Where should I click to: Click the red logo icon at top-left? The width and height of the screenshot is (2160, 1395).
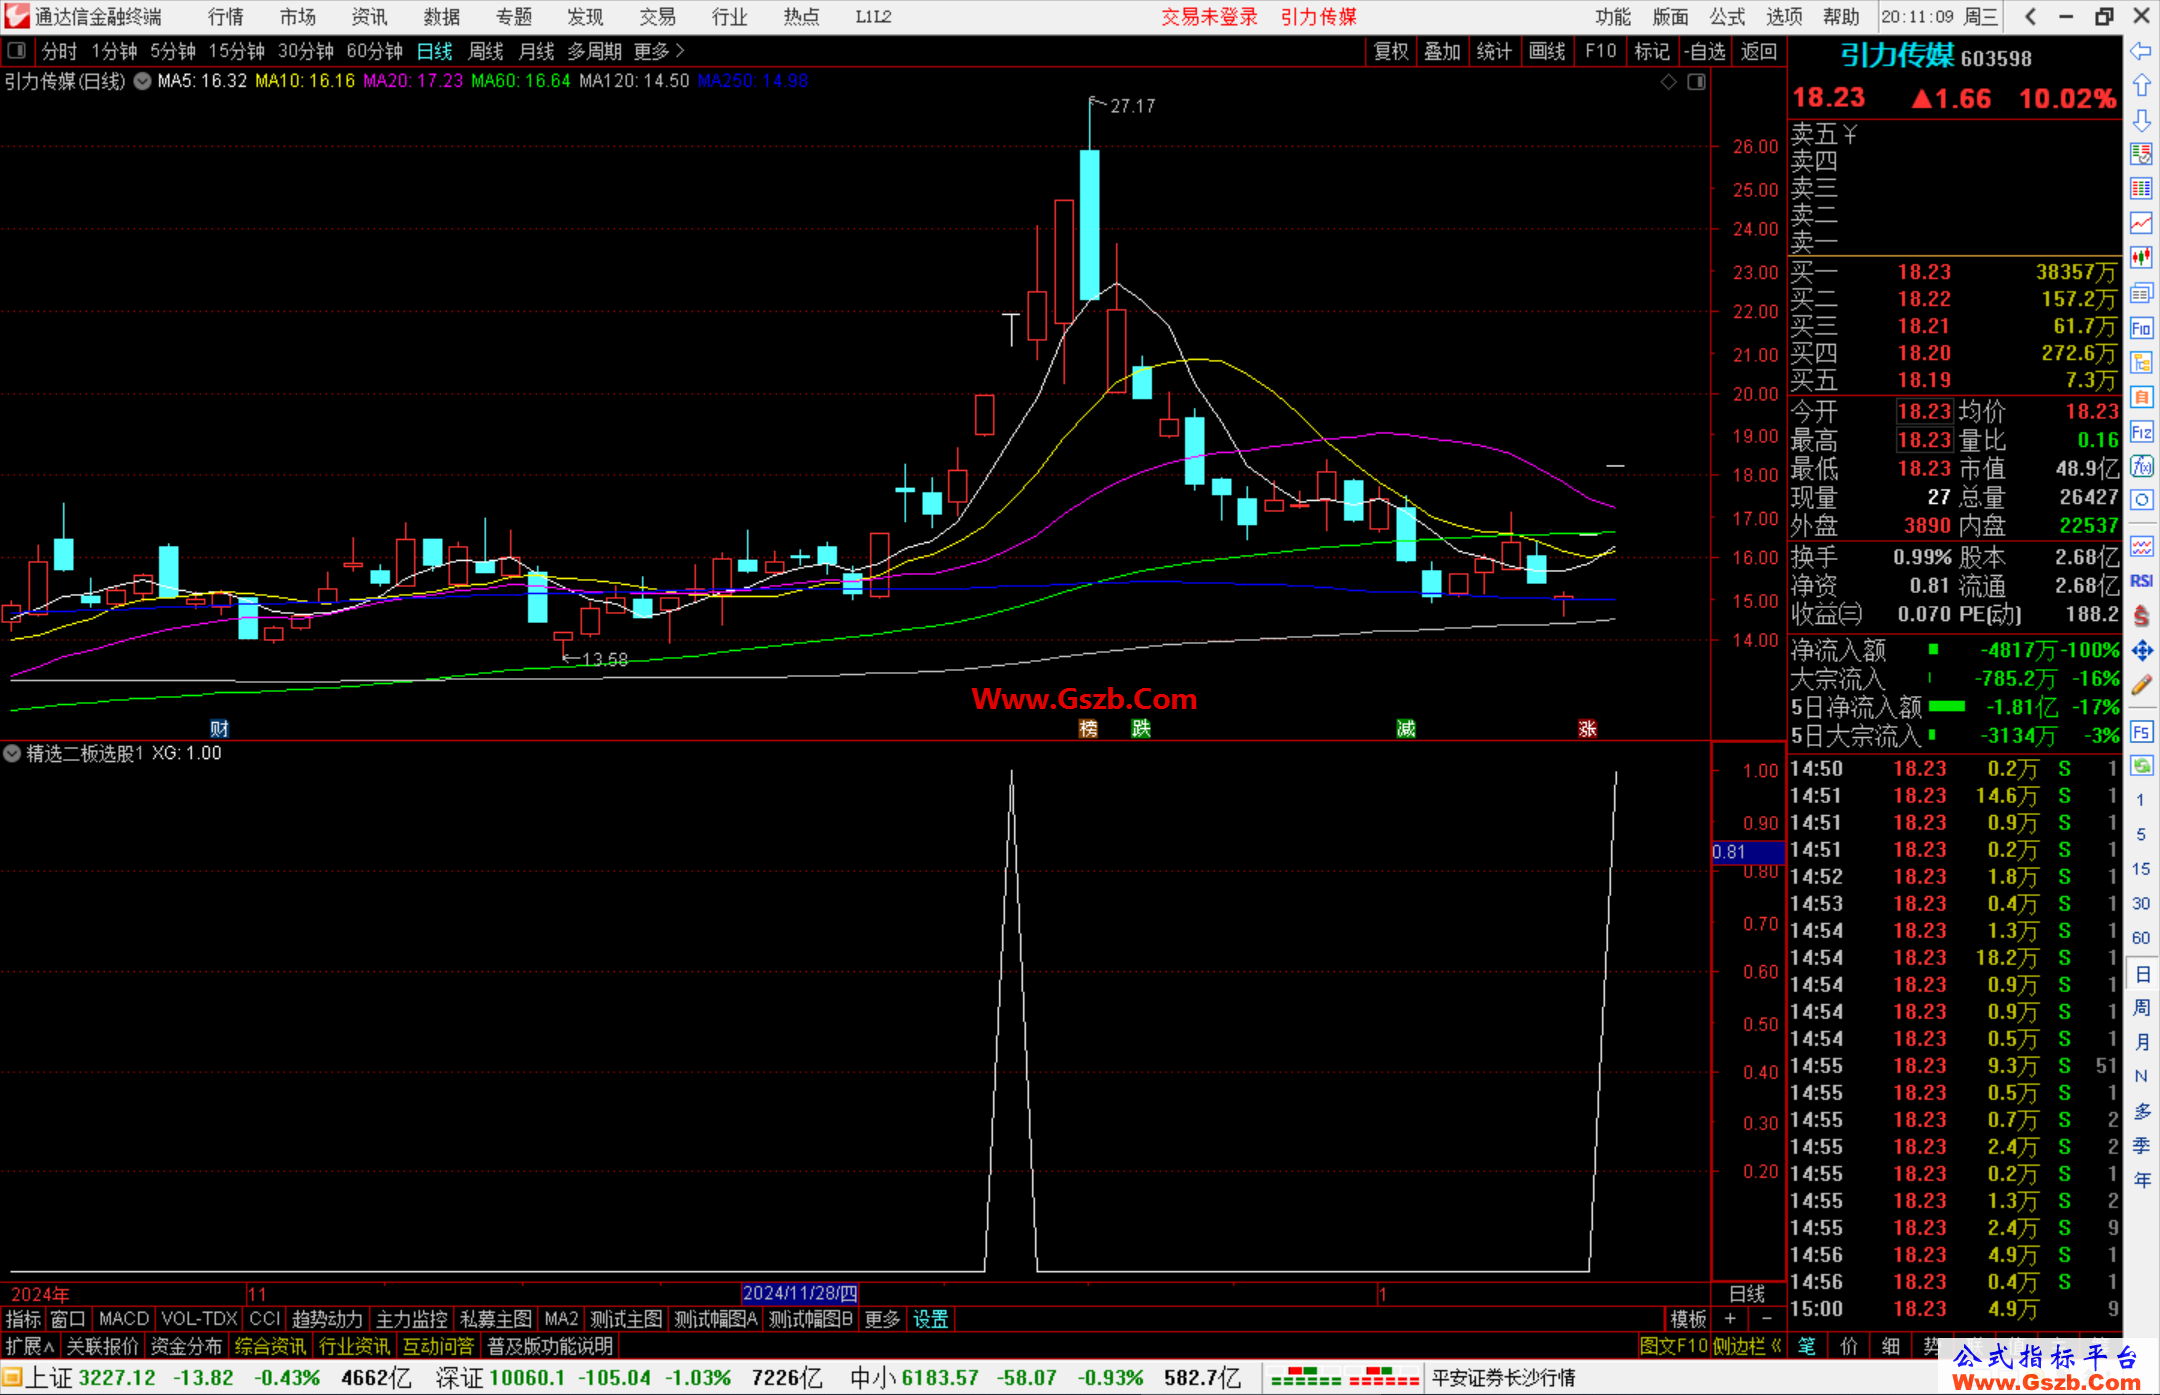[16, 16]
